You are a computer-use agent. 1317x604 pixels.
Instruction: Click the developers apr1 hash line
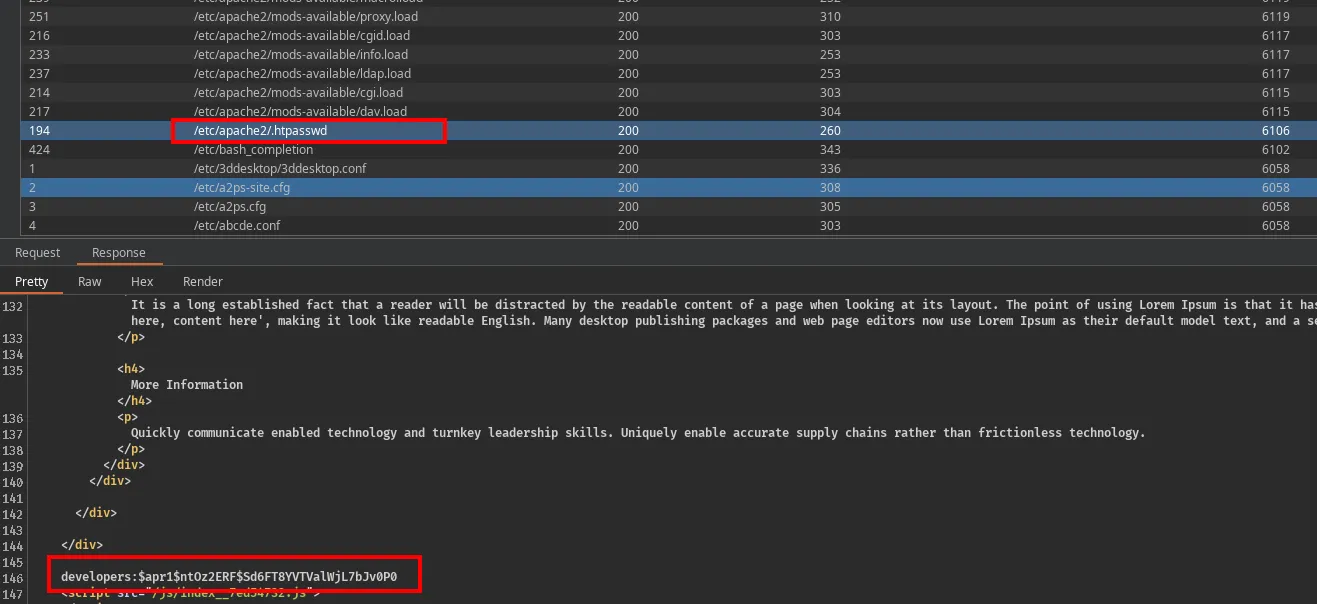coord(229,577)
